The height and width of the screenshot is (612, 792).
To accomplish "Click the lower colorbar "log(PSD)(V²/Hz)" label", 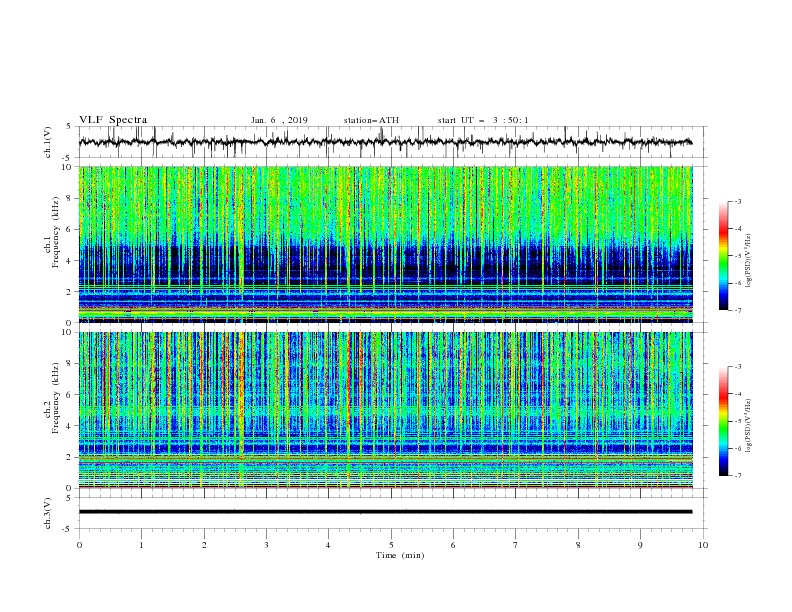I will point(748,425).
